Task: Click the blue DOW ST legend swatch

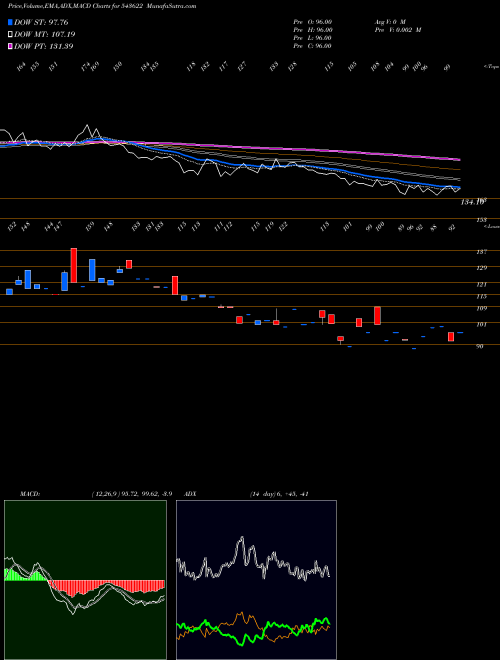Action: (10, 22)
